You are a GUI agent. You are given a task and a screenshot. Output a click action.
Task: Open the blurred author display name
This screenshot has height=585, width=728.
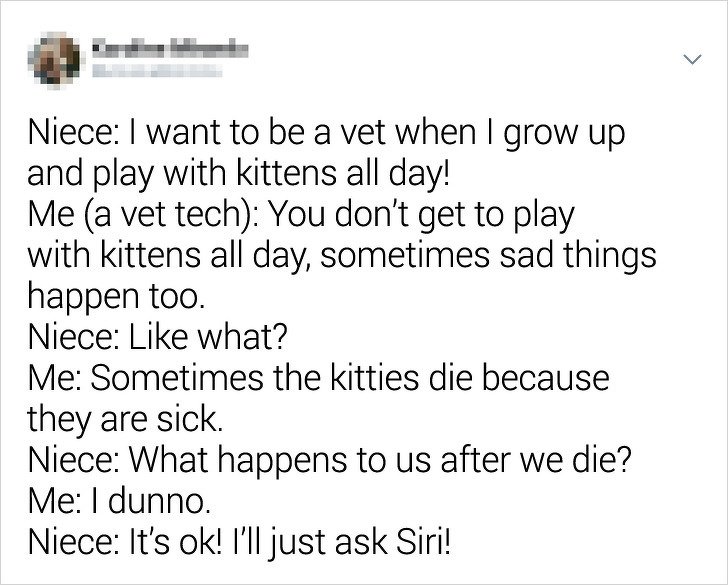pyautogui.click(x=170, y=49)
